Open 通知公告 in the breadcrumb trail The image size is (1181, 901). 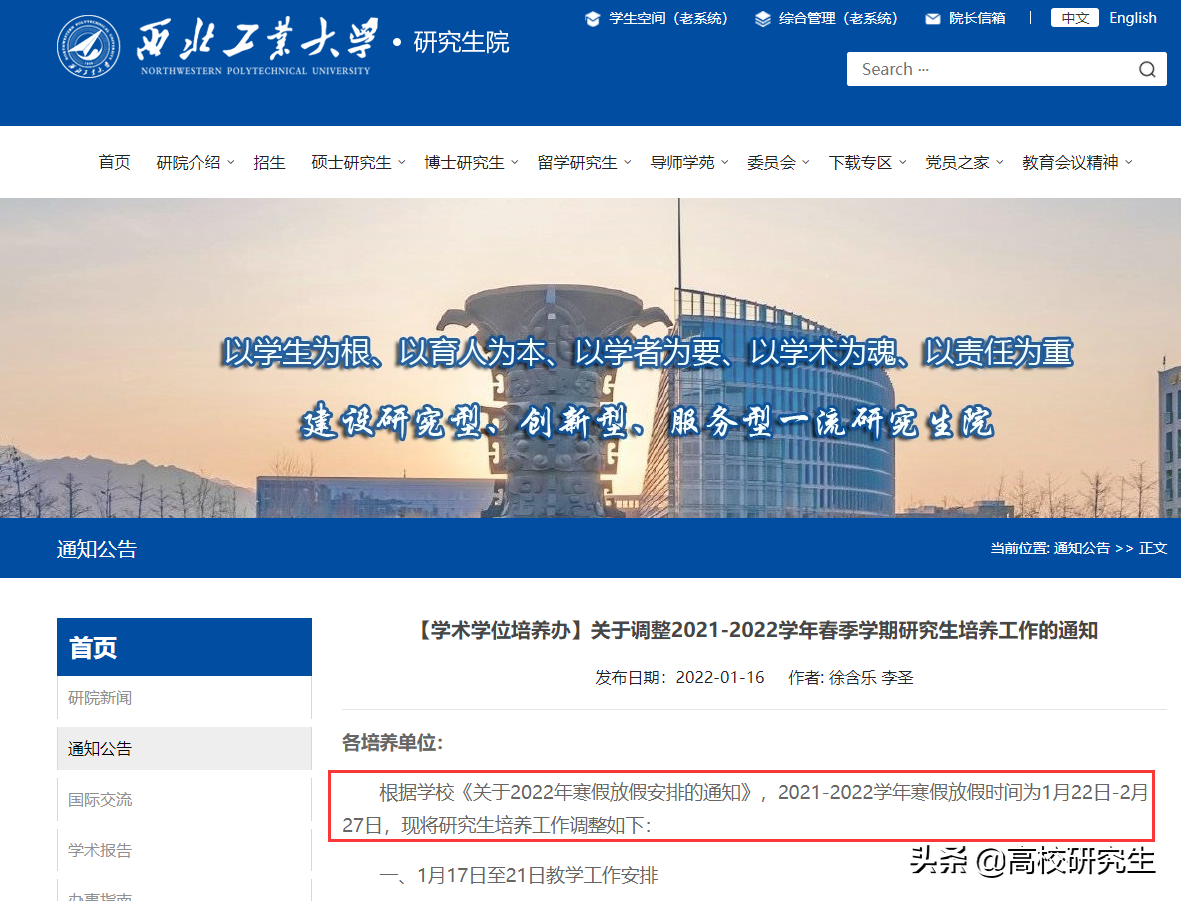[1080, 548]
